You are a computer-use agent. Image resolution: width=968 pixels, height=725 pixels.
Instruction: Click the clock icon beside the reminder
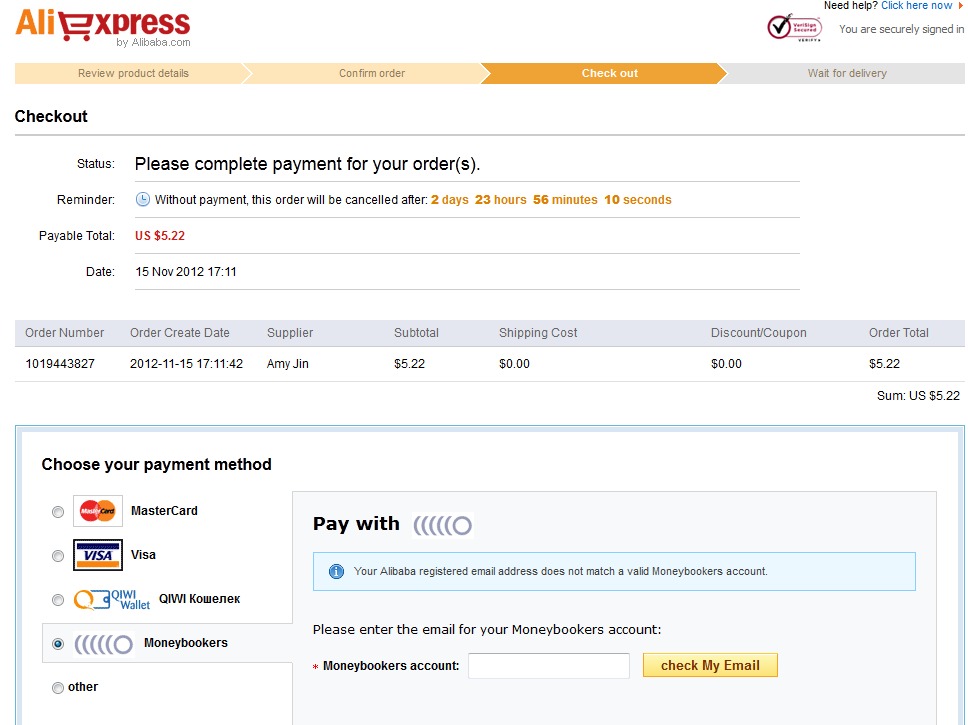pos(143,199)
